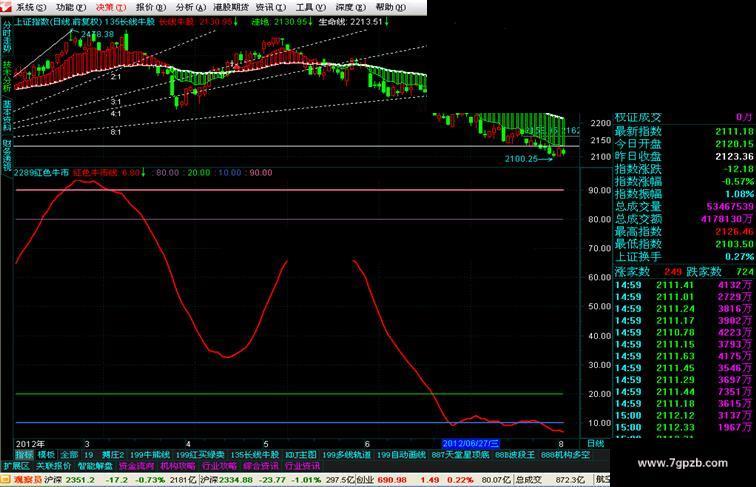Click the 观察员 status bar icon
The width and height of the screenshot is (756, 487).
click(x=22, y=480)
